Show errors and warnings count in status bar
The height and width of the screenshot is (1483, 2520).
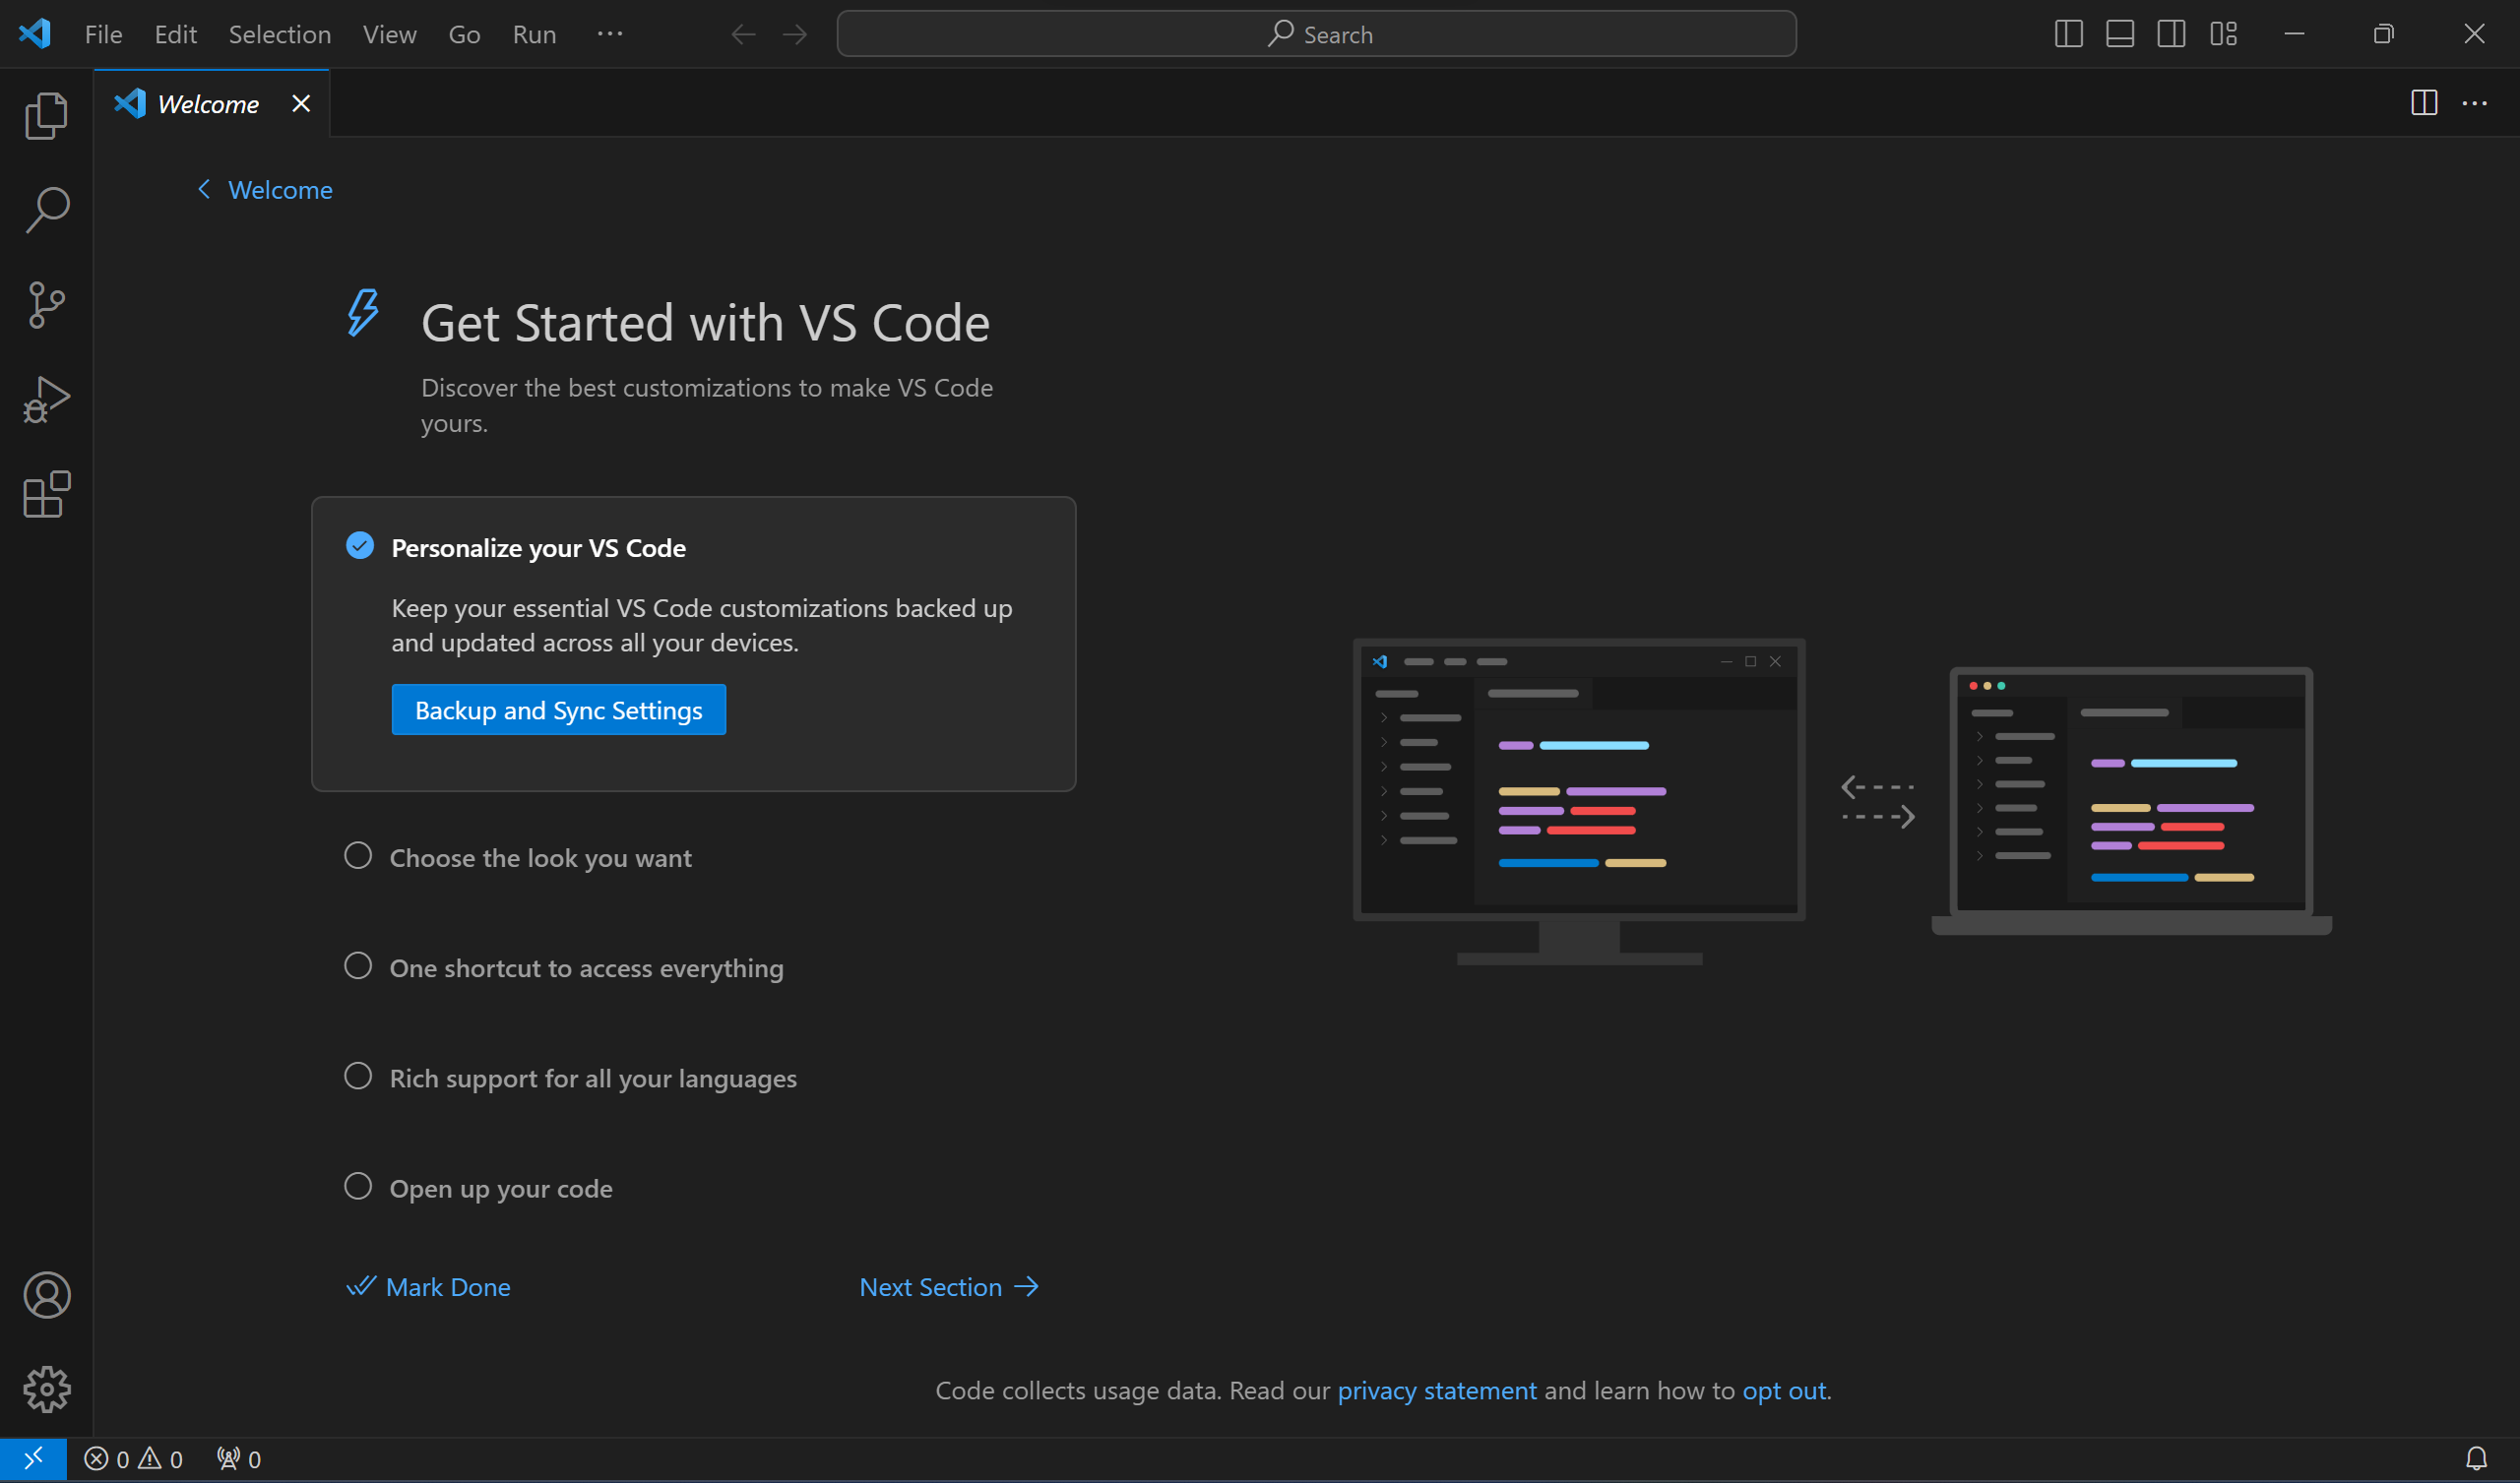133,1459
